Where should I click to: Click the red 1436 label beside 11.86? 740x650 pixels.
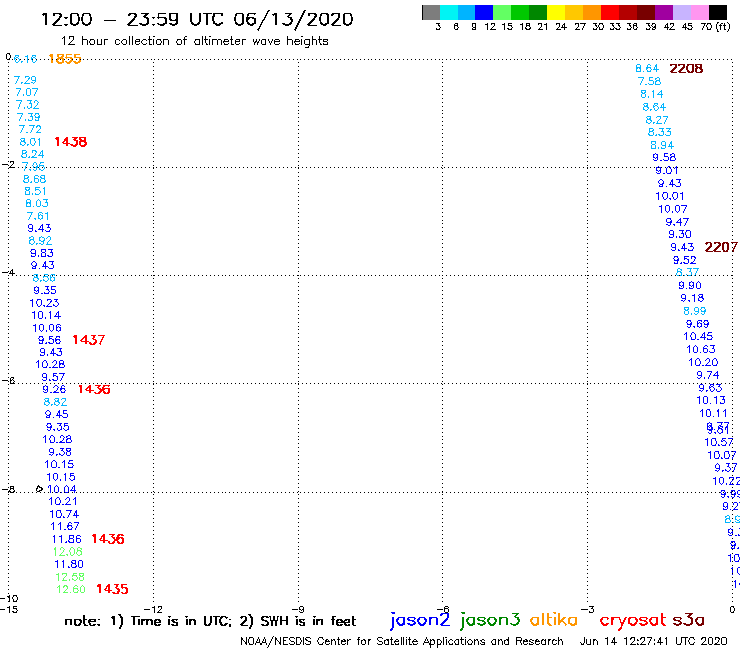click(x=108, y=539)
